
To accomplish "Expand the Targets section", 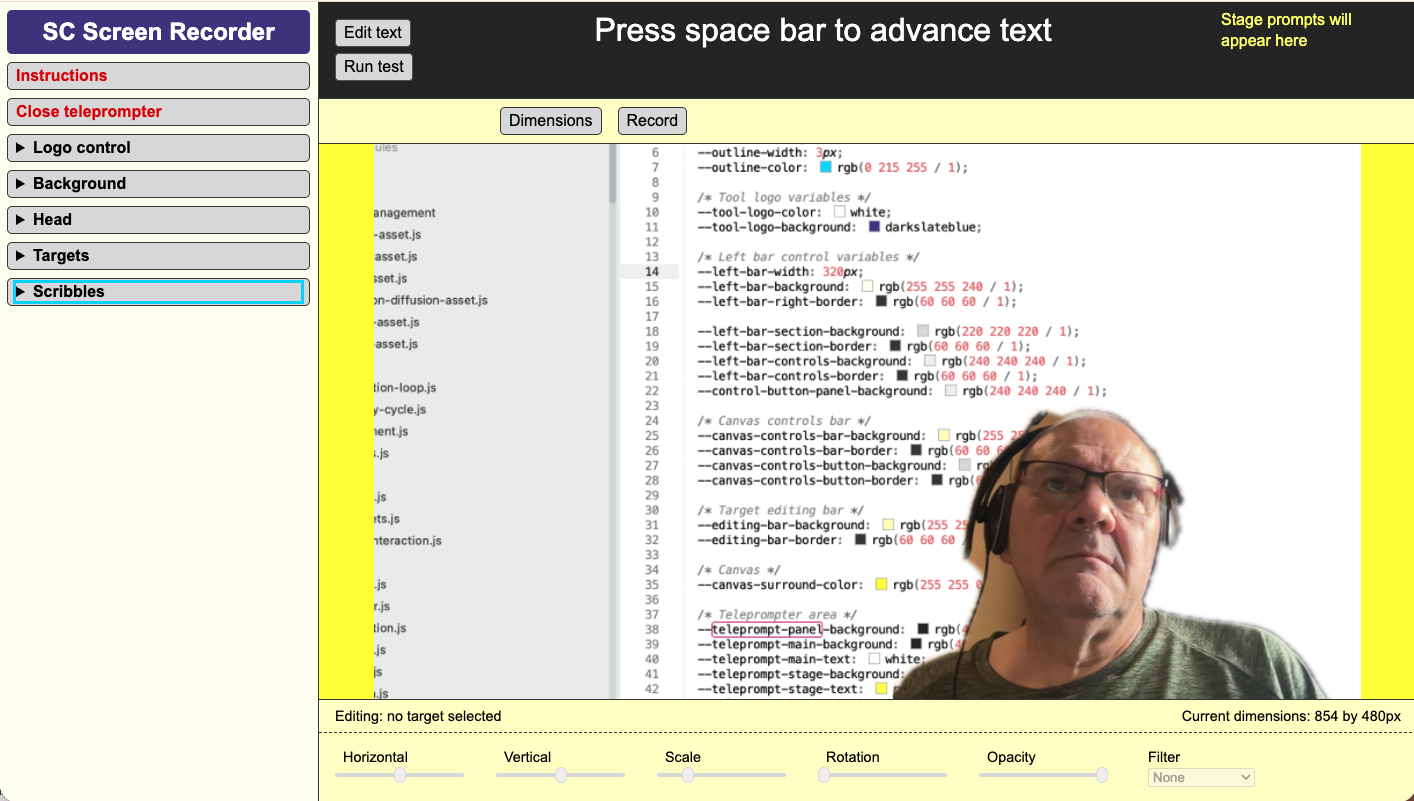I will [158, 255].
